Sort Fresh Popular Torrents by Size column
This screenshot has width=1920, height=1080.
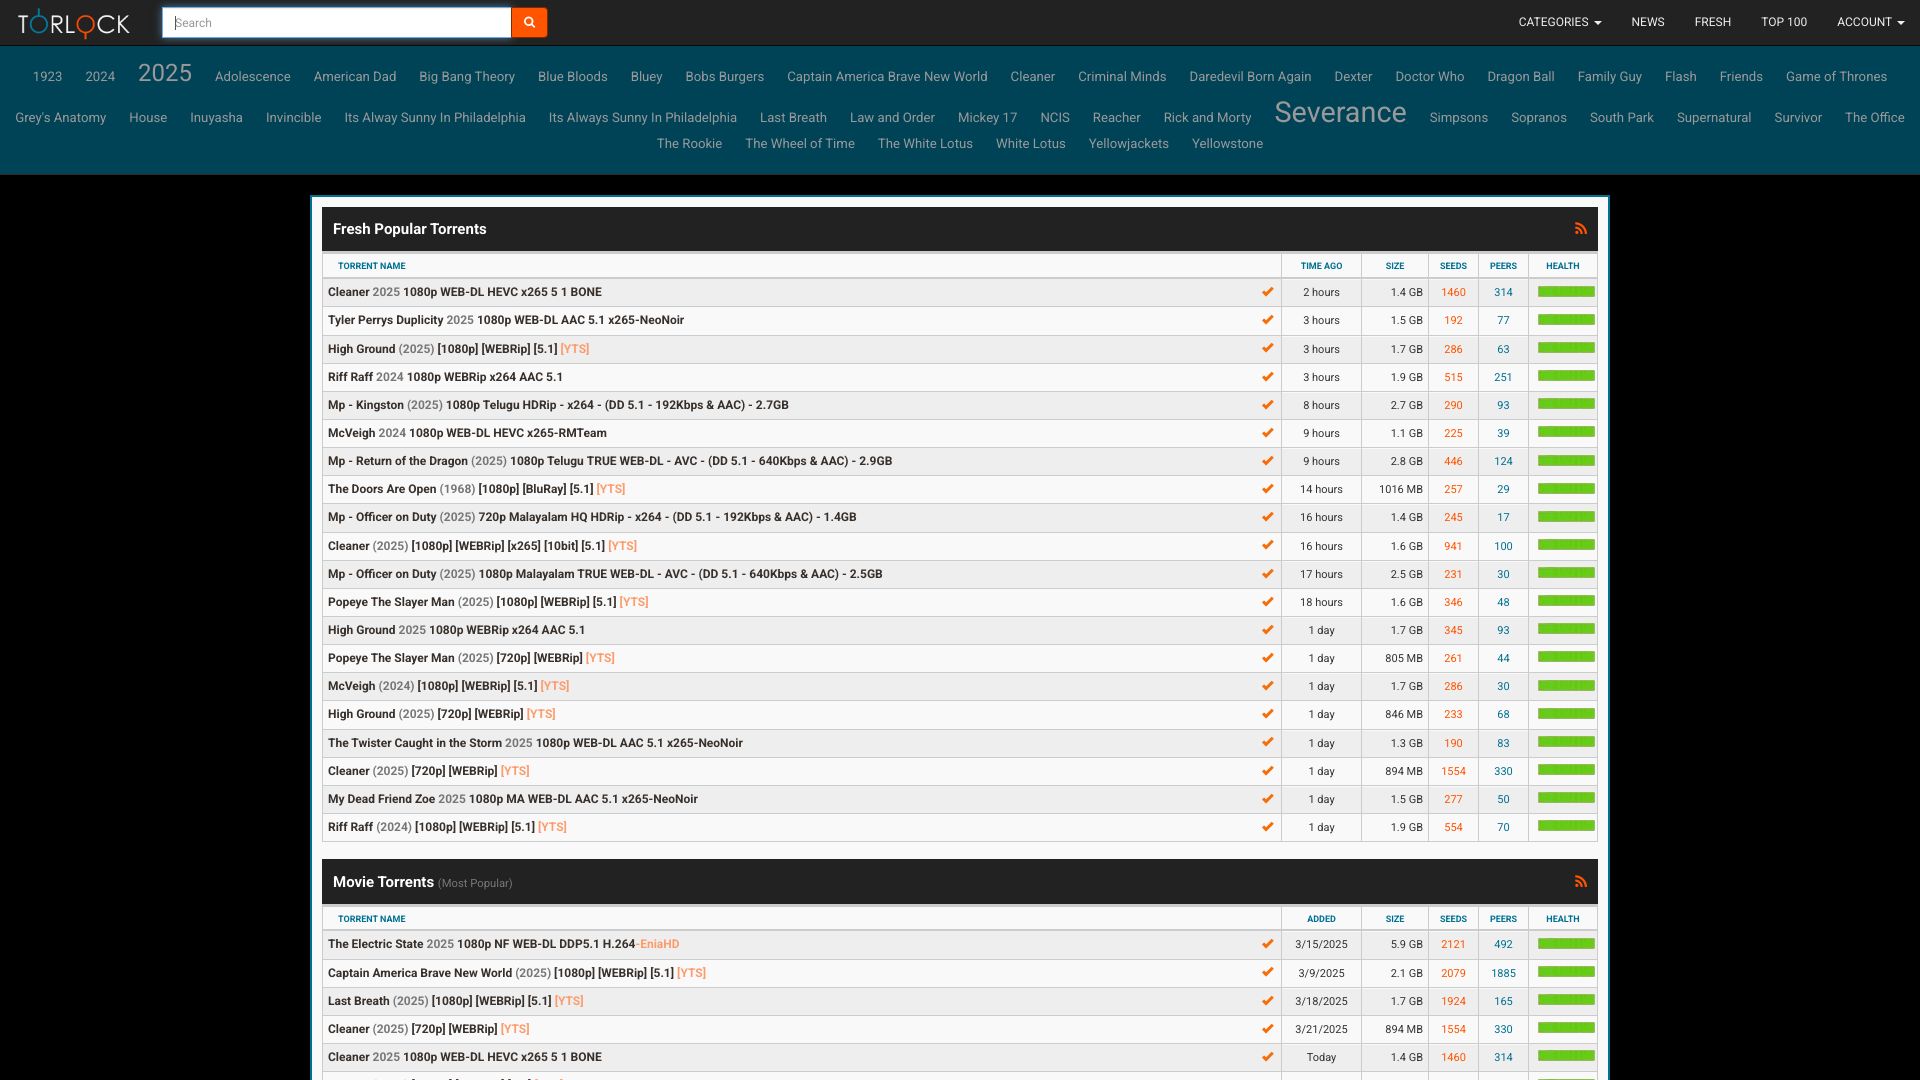pyautogui.click(x=1394, y=266)
